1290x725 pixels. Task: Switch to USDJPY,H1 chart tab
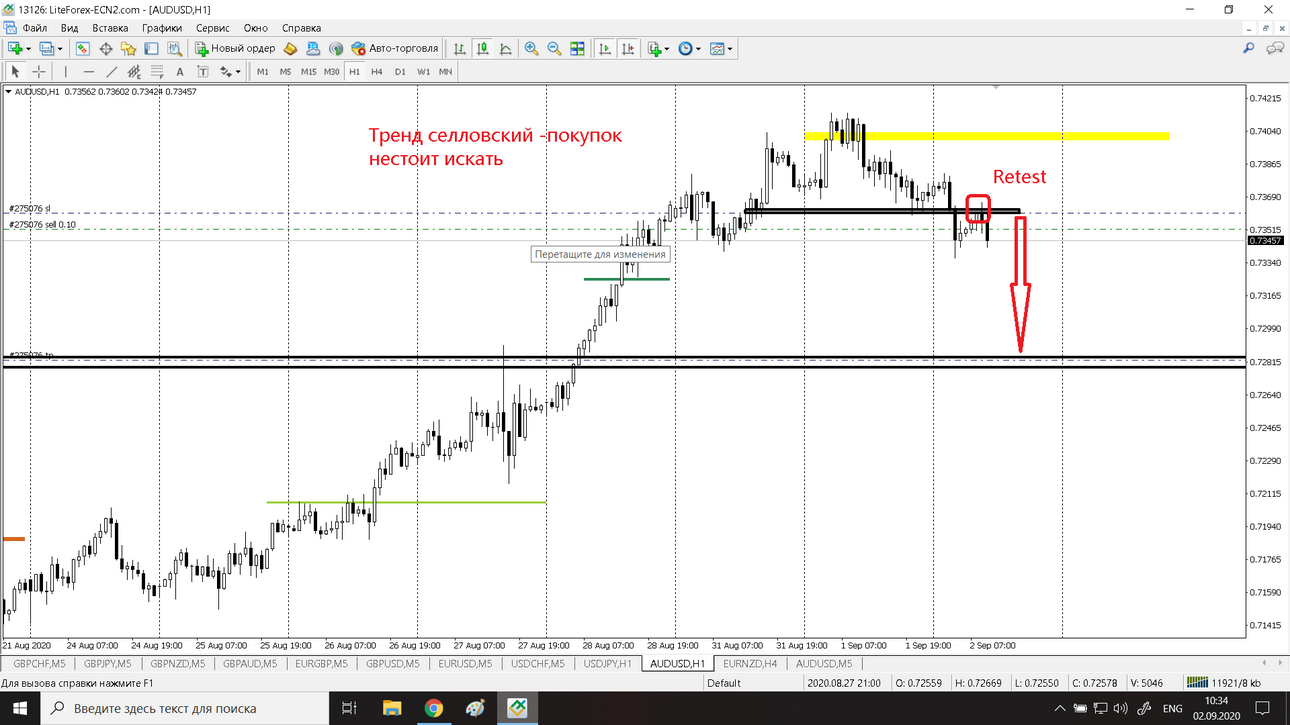[x=608, y=663]
